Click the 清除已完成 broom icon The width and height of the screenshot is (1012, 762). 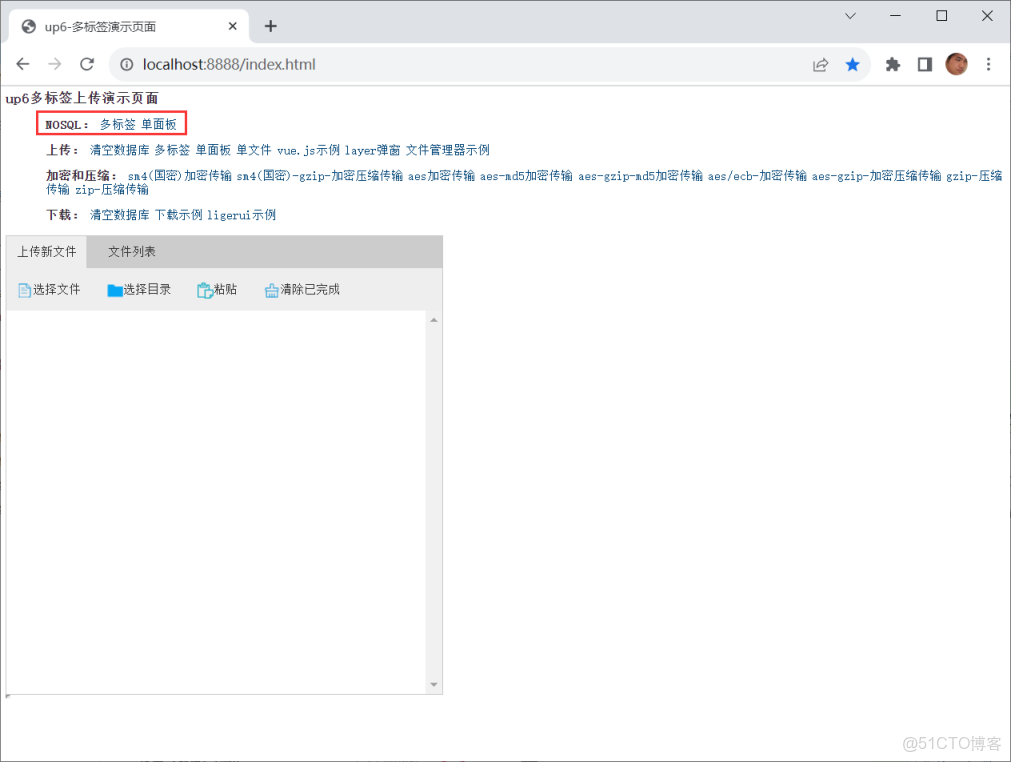tap(272, 289)
